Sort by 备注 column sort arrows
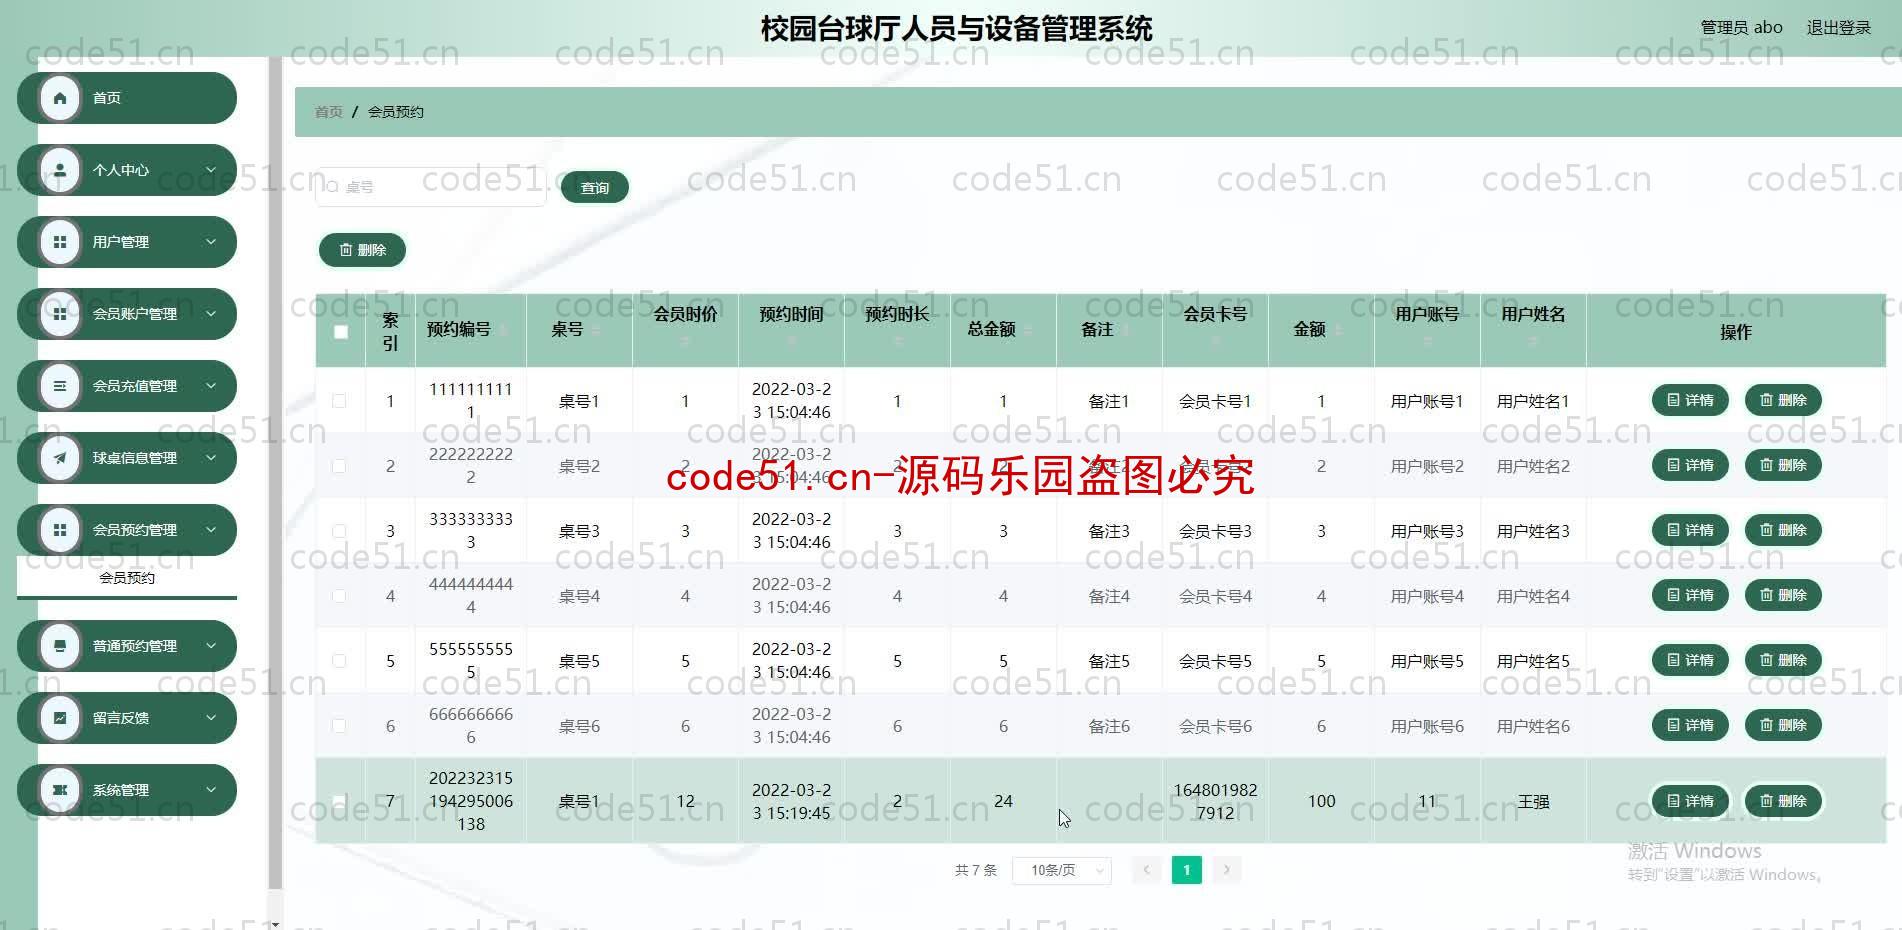Viewport: 1902px width, 930px height. (1125, 330)
